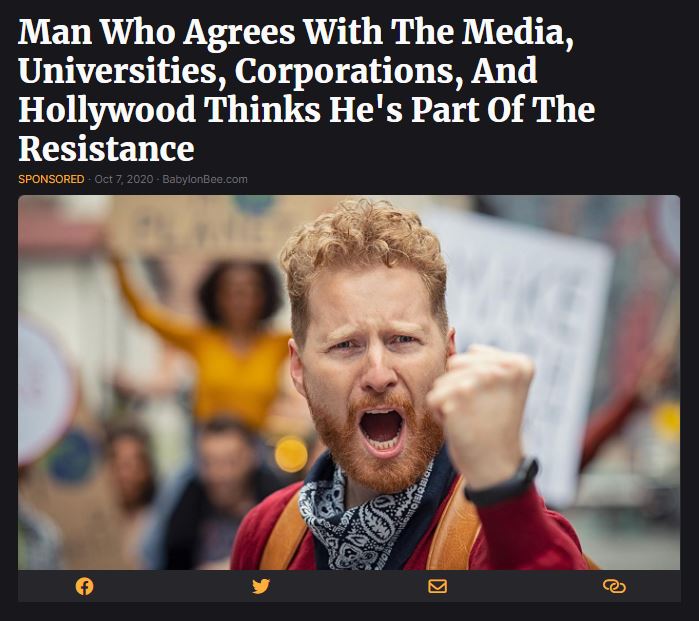
Task: Send the article via email envelope icon
Action: [x=437, y=586]
